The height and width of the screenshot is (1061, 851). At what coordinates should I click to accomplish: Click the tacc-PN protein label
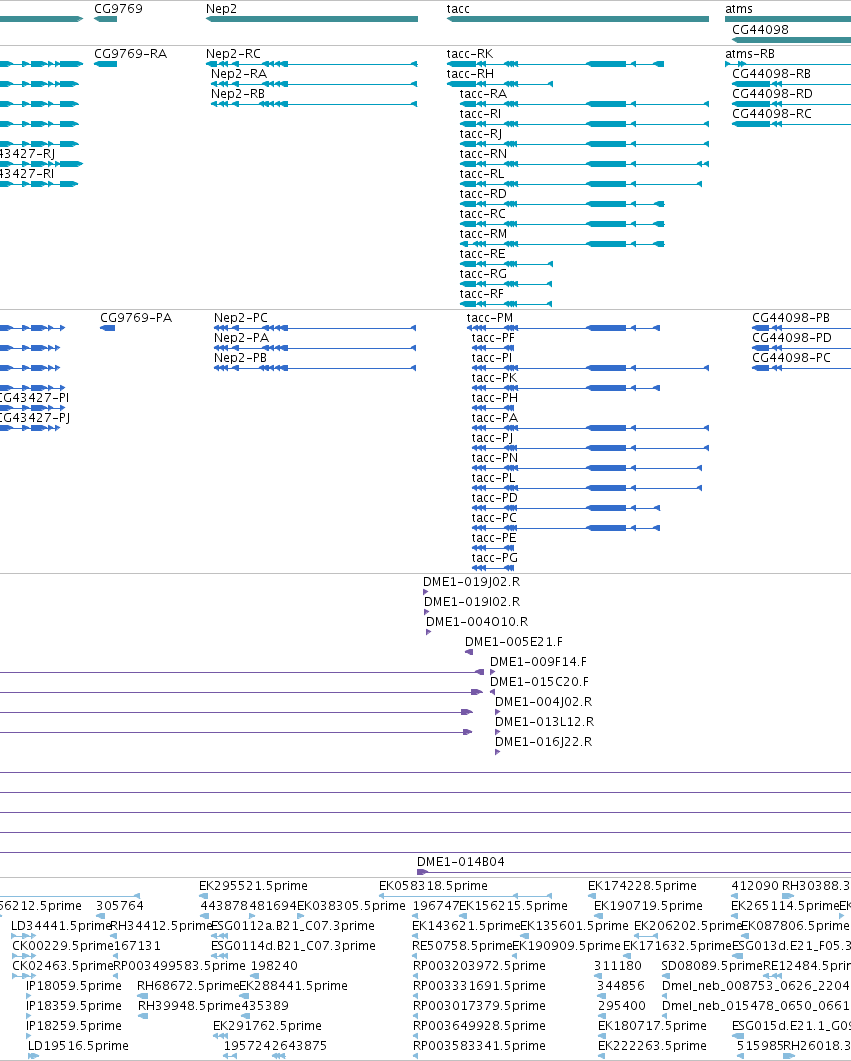[x=495, y=457]
